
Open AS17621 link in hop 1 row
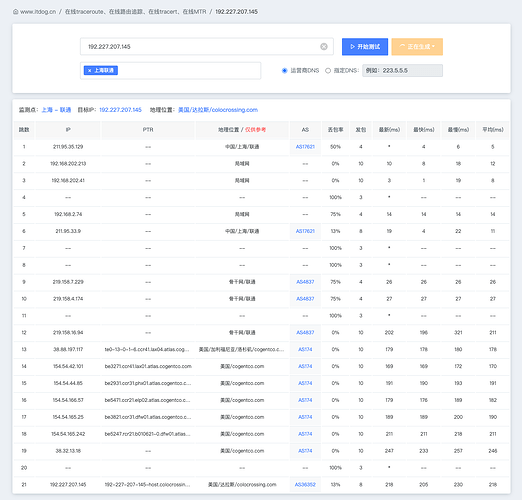click(305, 147)
